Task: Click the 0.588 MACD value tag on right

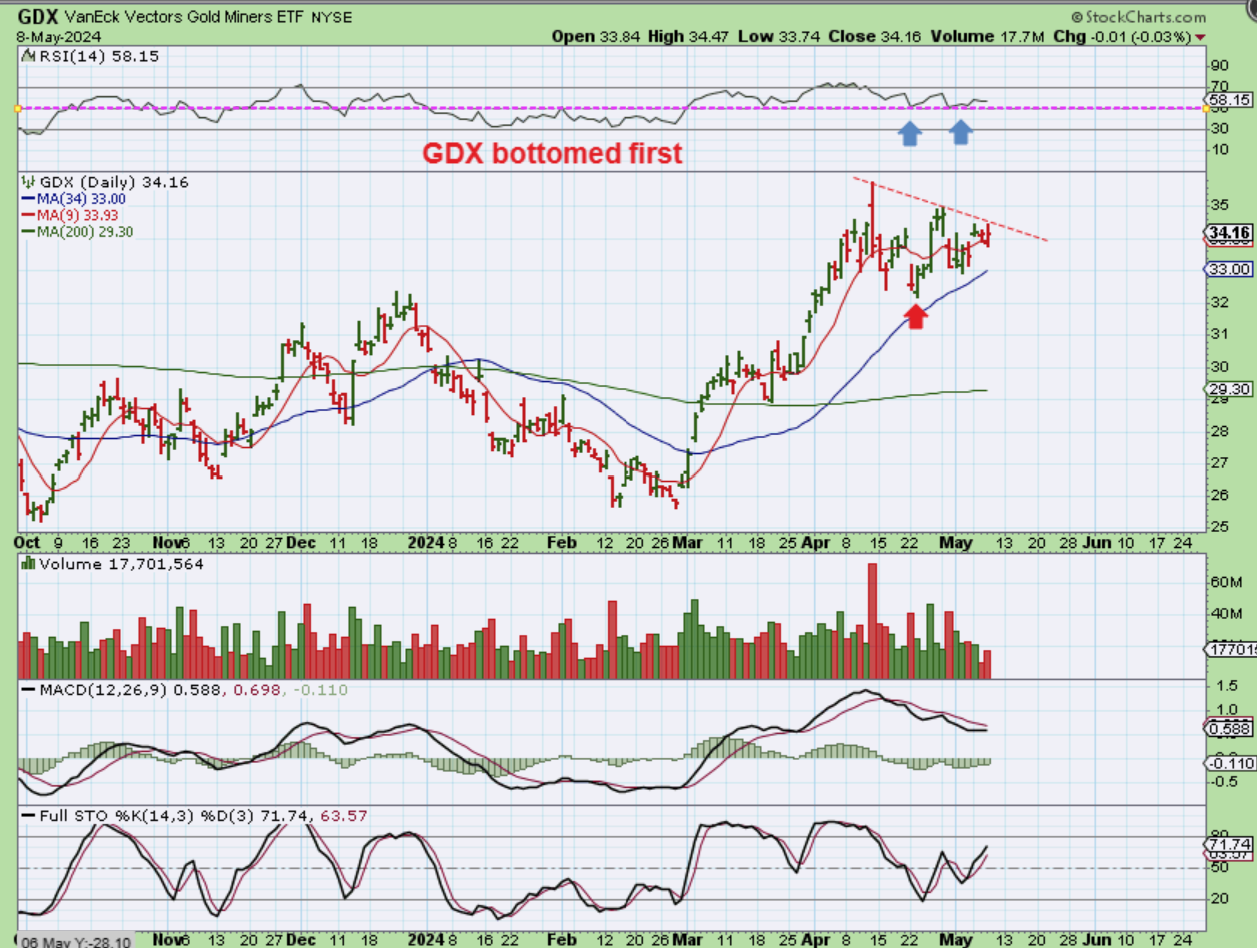Action: pos(1229,729)
